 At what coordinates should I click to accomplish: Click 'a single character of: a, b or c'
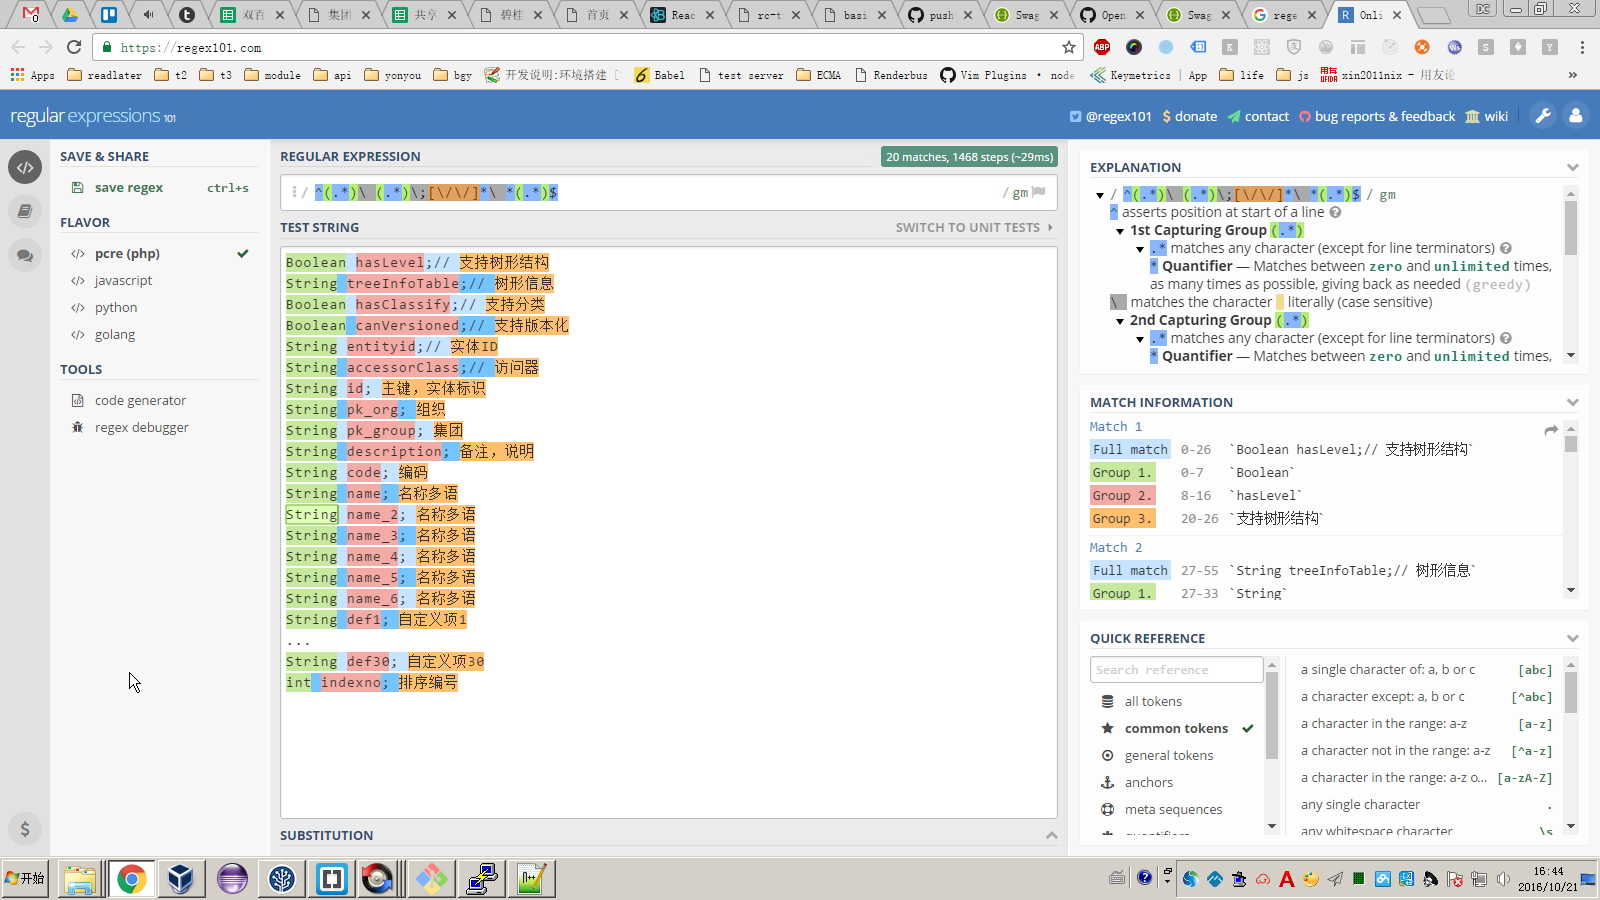(x=1388, y=669)
